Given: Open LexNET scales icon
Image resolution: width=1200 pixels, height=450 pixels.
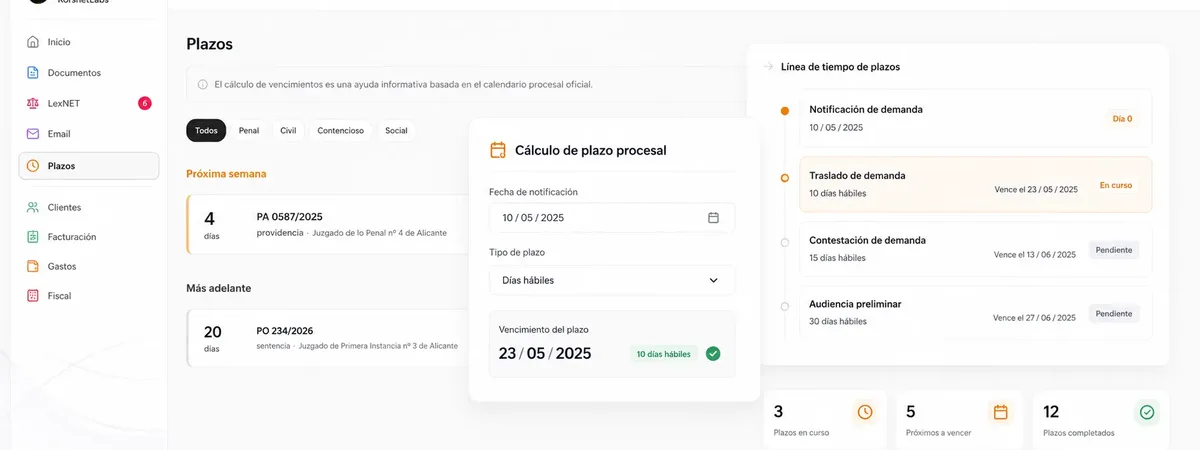Looking at the screenshot, I should pyautogui.click(x=33, y=103).
